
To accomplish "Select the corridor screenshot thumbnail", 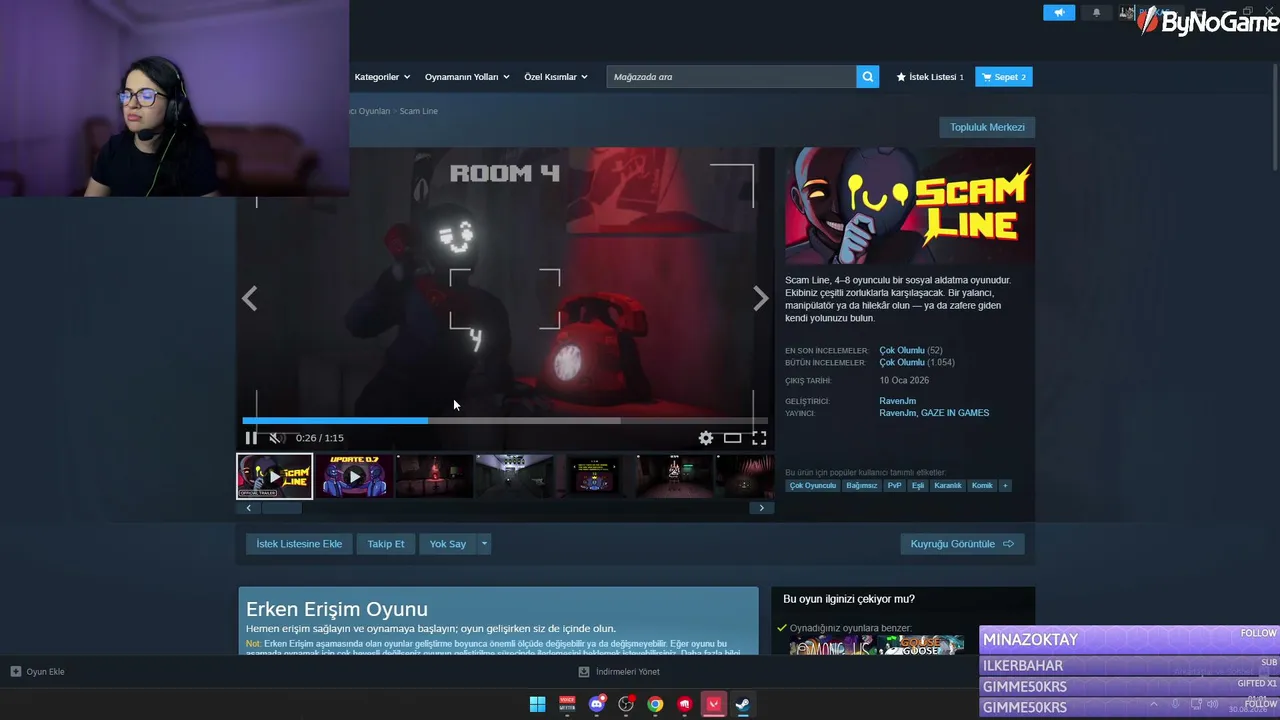I will click(x=514, y=476).
